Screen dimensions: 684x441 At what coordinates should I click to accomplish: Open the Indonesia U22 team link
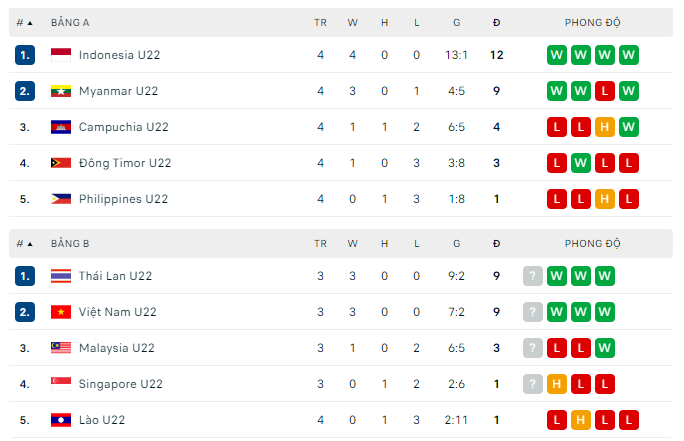[119, 55]
